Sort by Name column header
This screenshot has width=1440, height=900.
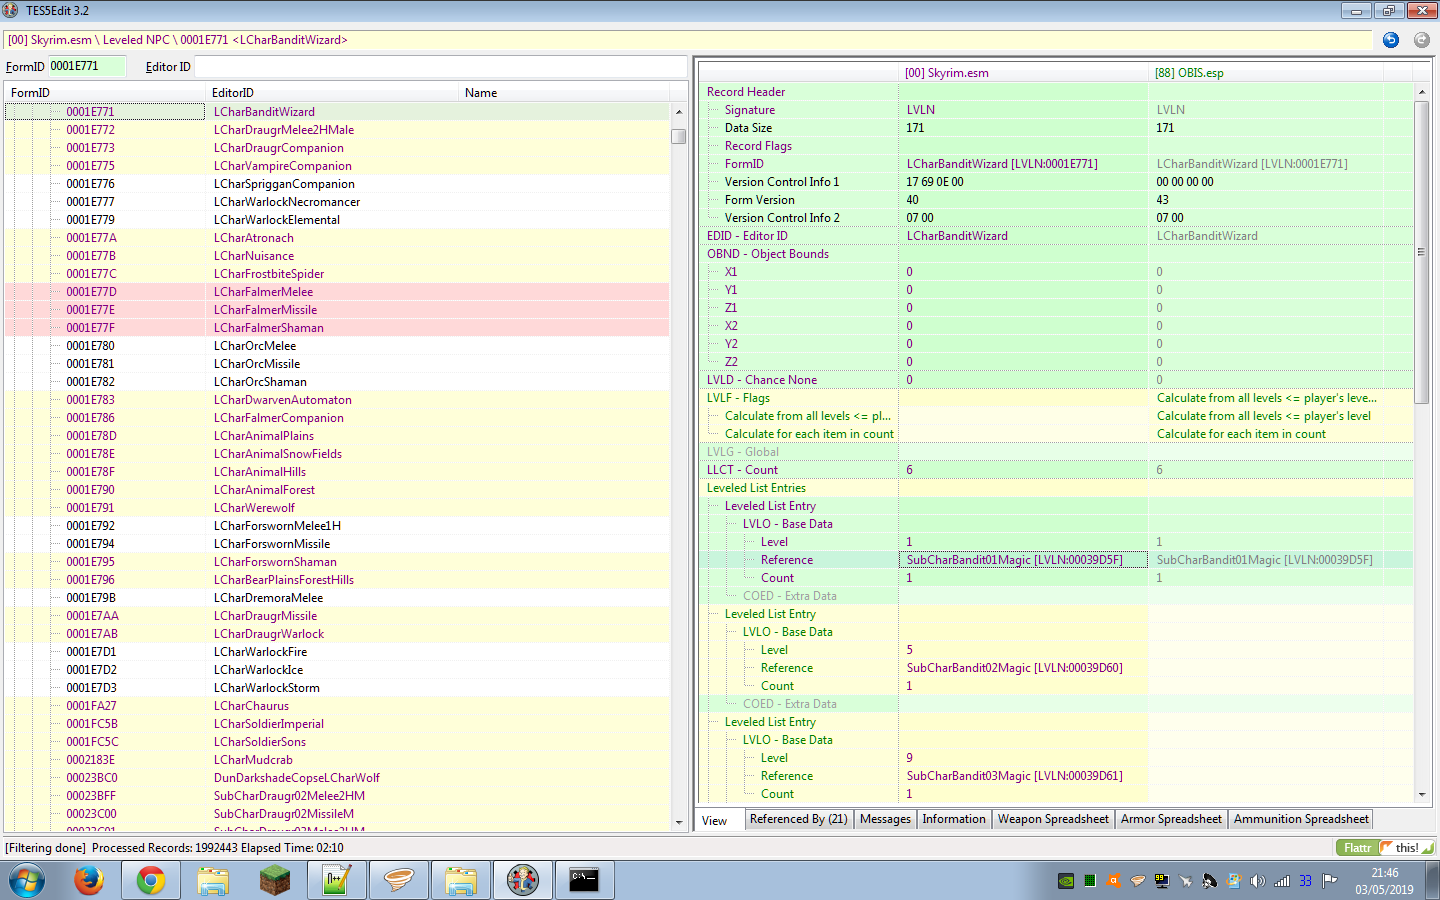point(565,92)
